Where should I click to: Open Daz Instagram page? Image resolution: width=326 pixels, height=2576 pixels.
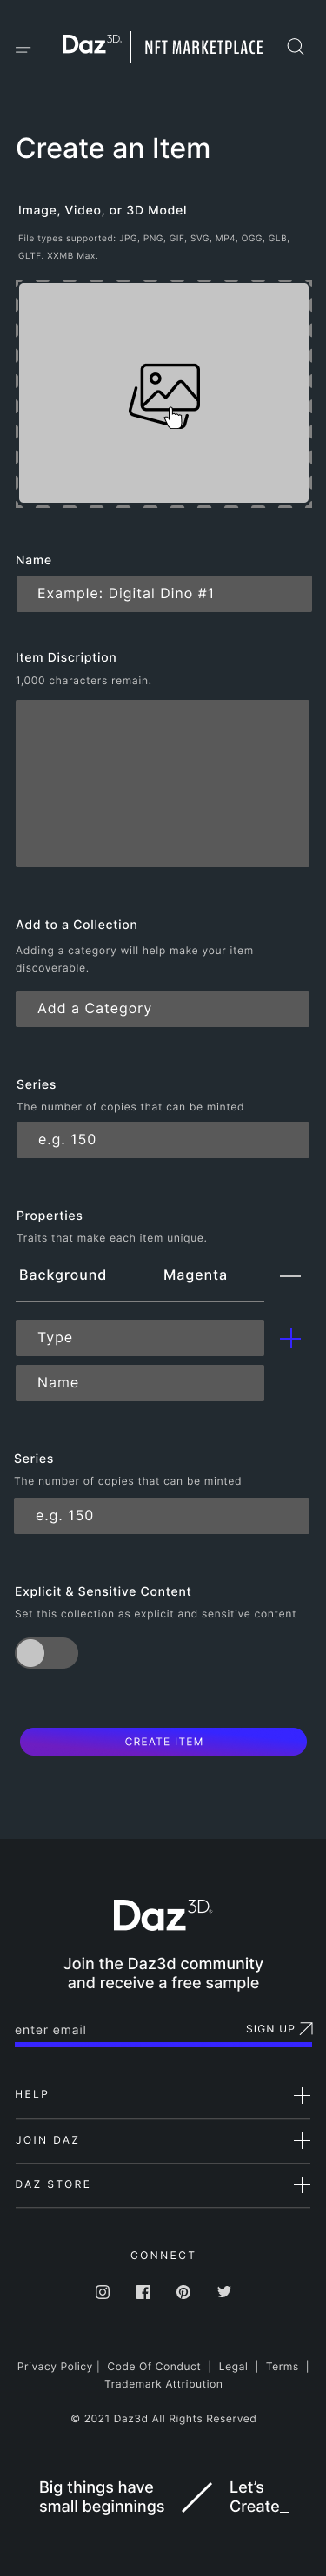coord(102,2291)
